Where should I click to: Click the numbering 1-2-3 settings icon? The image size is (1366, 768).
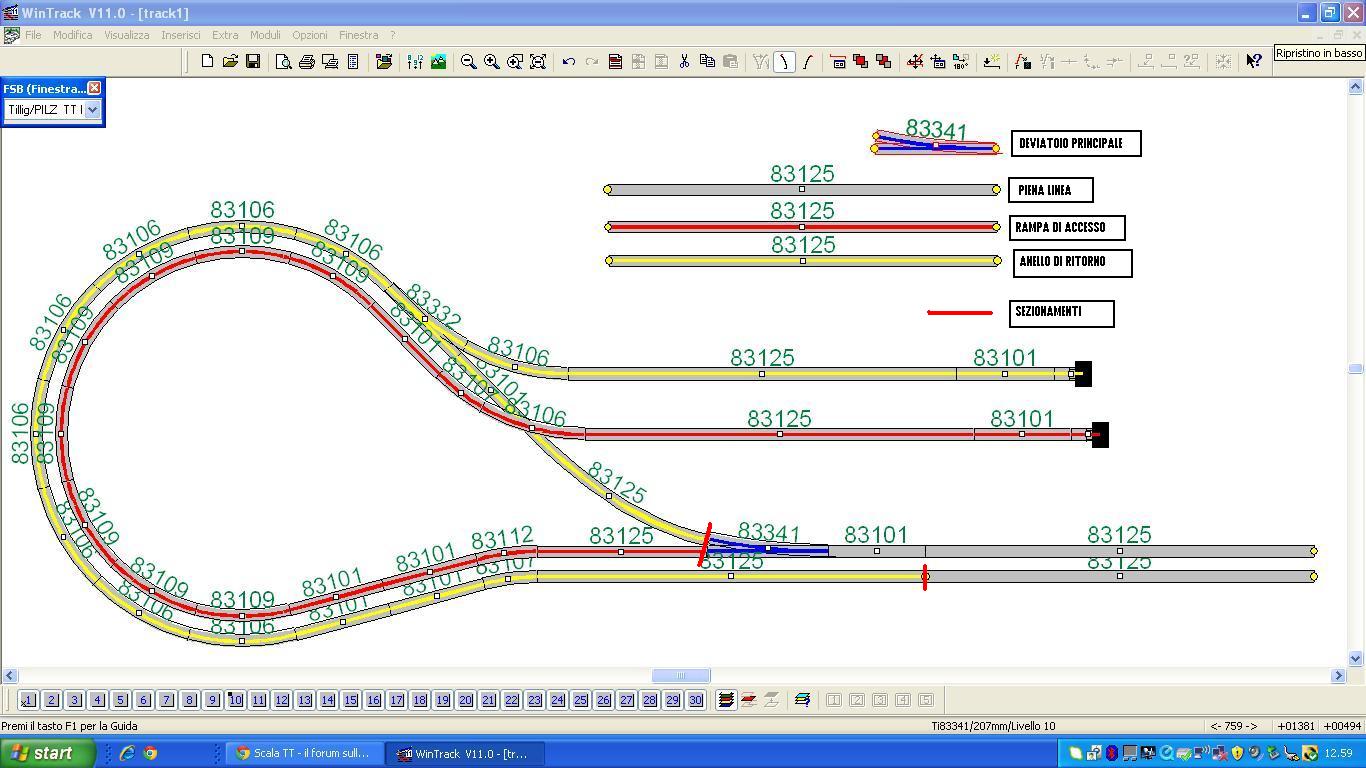click(x=415, y=61)
